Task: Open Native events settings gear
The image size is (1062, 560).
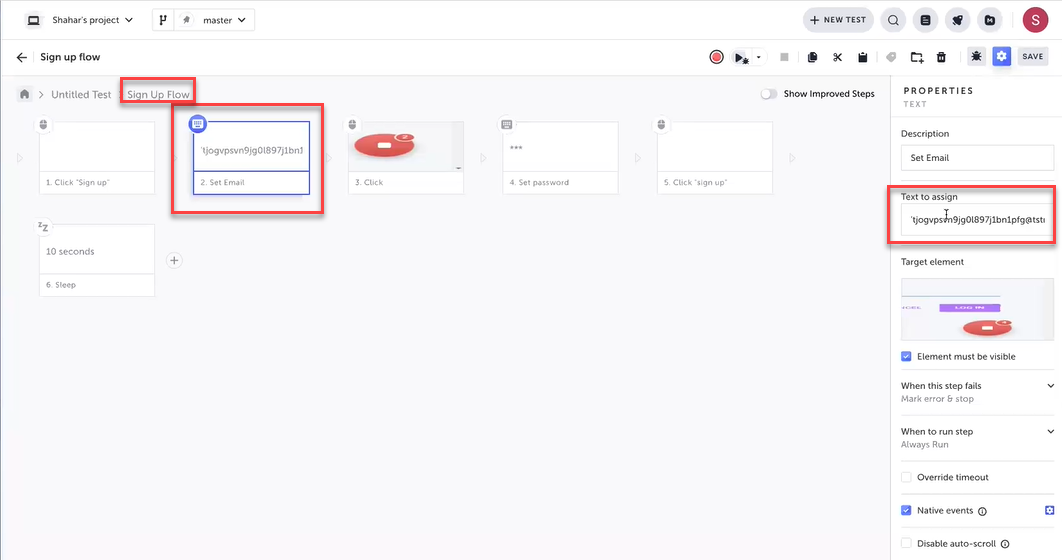Action: [1049, 511]
